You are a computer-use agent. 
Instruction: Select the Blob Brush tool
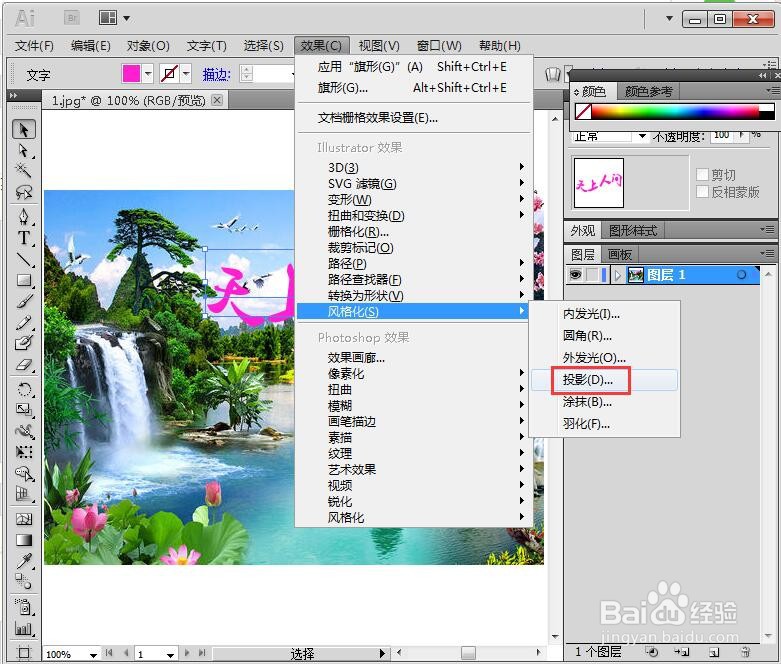click(23, 344)
